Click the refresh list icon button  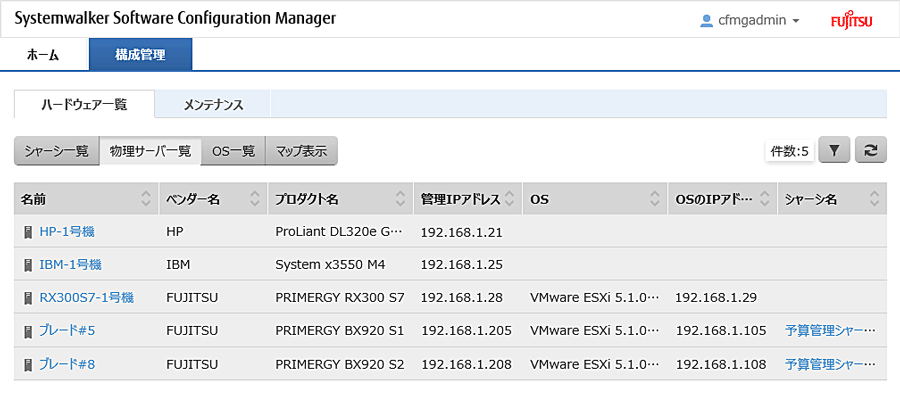[871, 151]
